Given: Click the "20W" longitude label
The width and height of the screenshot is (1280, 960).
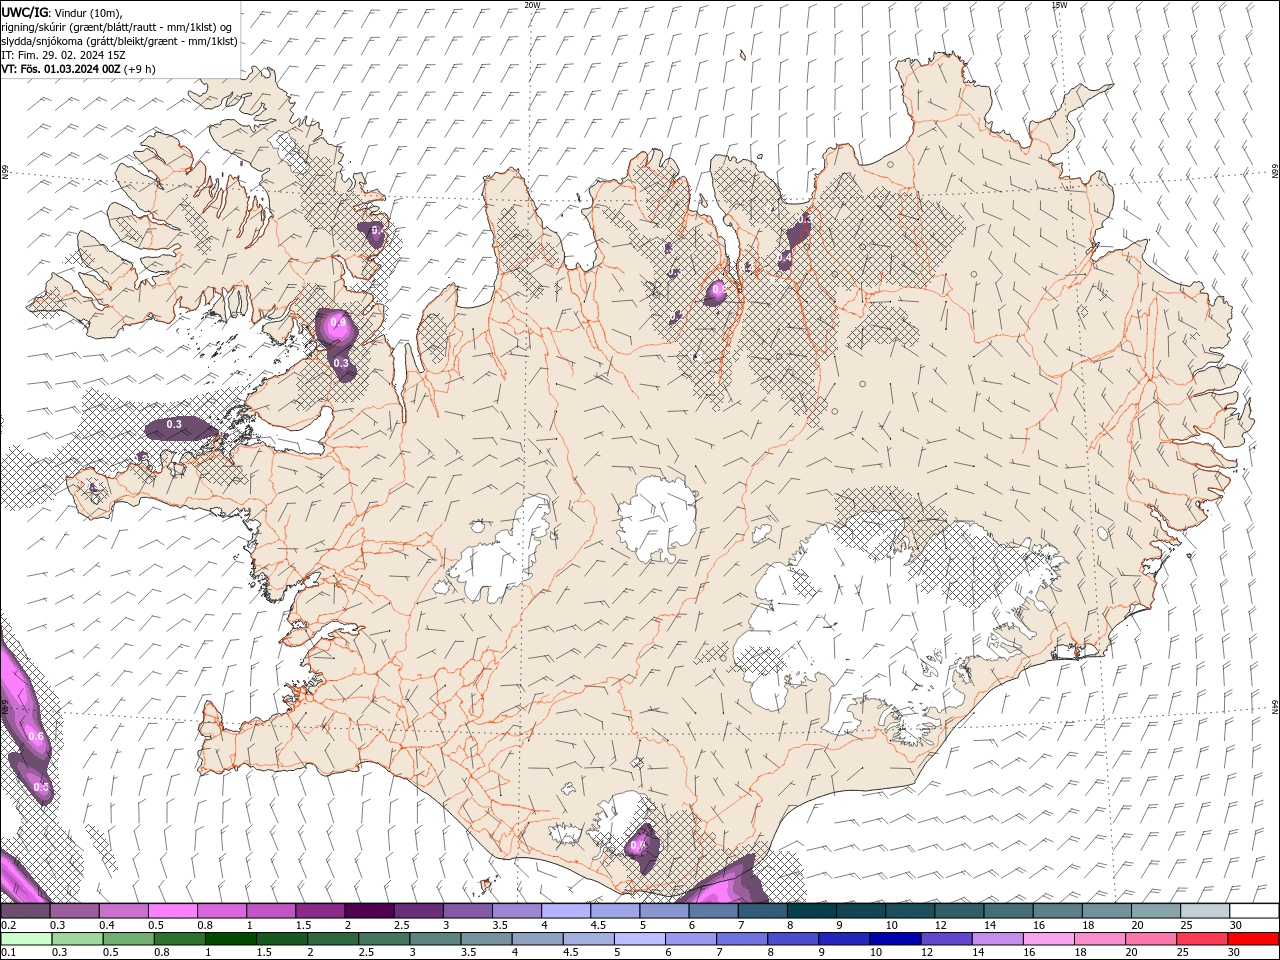Looking at the screenshot, I should 532,4.
